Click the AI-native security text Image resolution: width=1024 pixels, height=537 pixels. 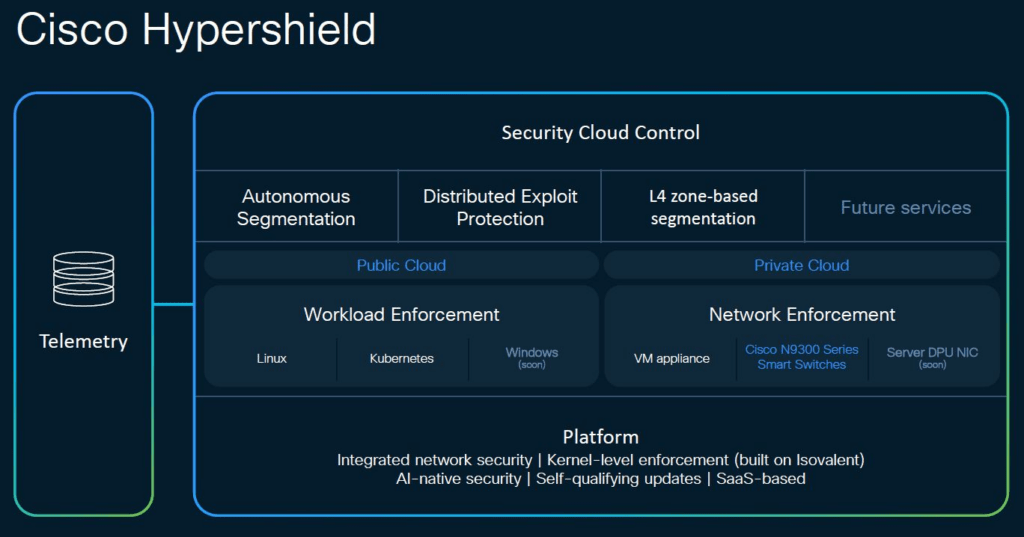(458, 479)
